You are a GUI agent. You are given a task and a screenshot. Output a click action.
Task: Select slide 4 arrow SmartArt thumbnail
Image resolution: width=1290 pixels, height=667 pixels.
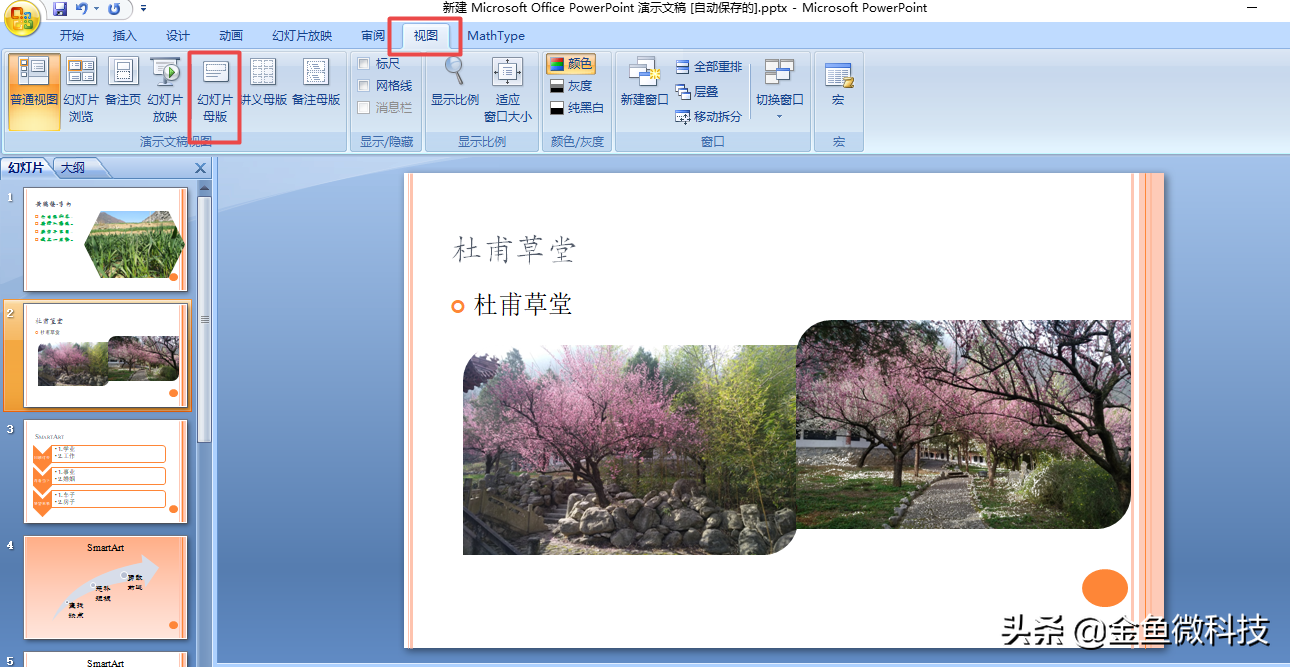coord(105,588)
